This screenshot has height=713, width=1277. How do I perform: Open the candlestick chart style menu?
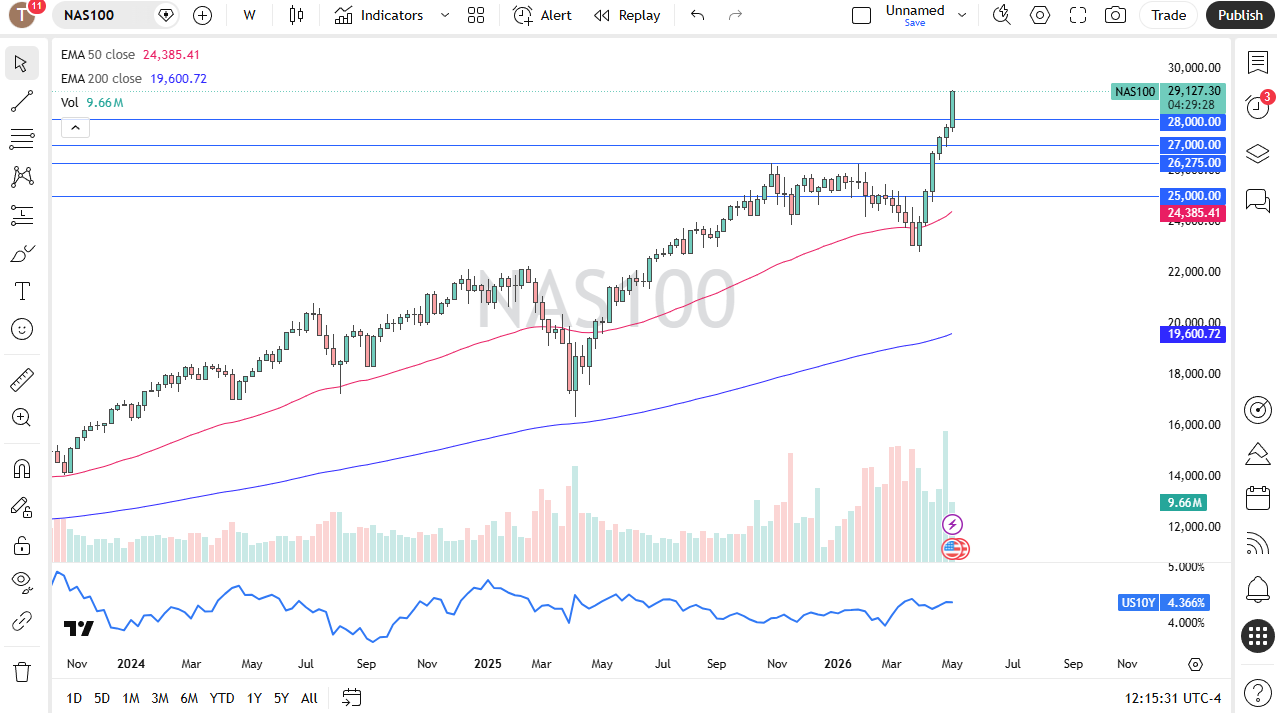point(295,15)
